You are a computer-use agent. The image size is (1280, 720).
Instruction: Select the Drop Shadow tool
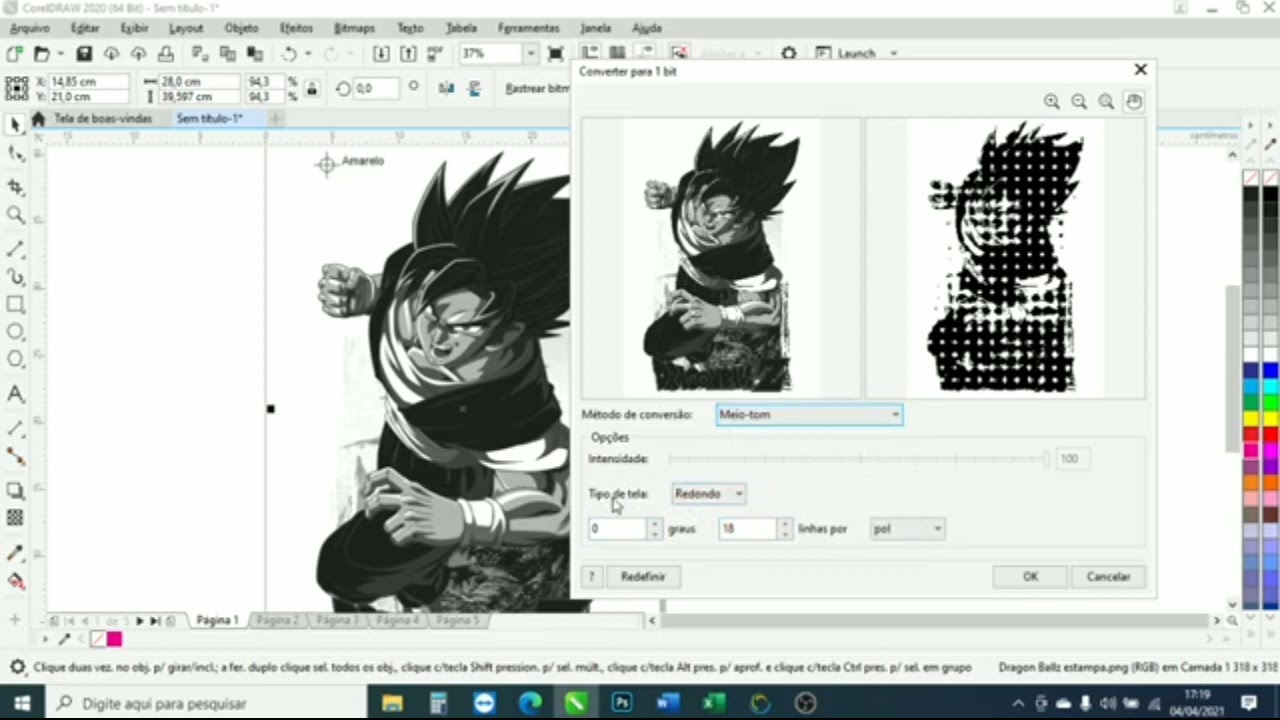(15, 490)
